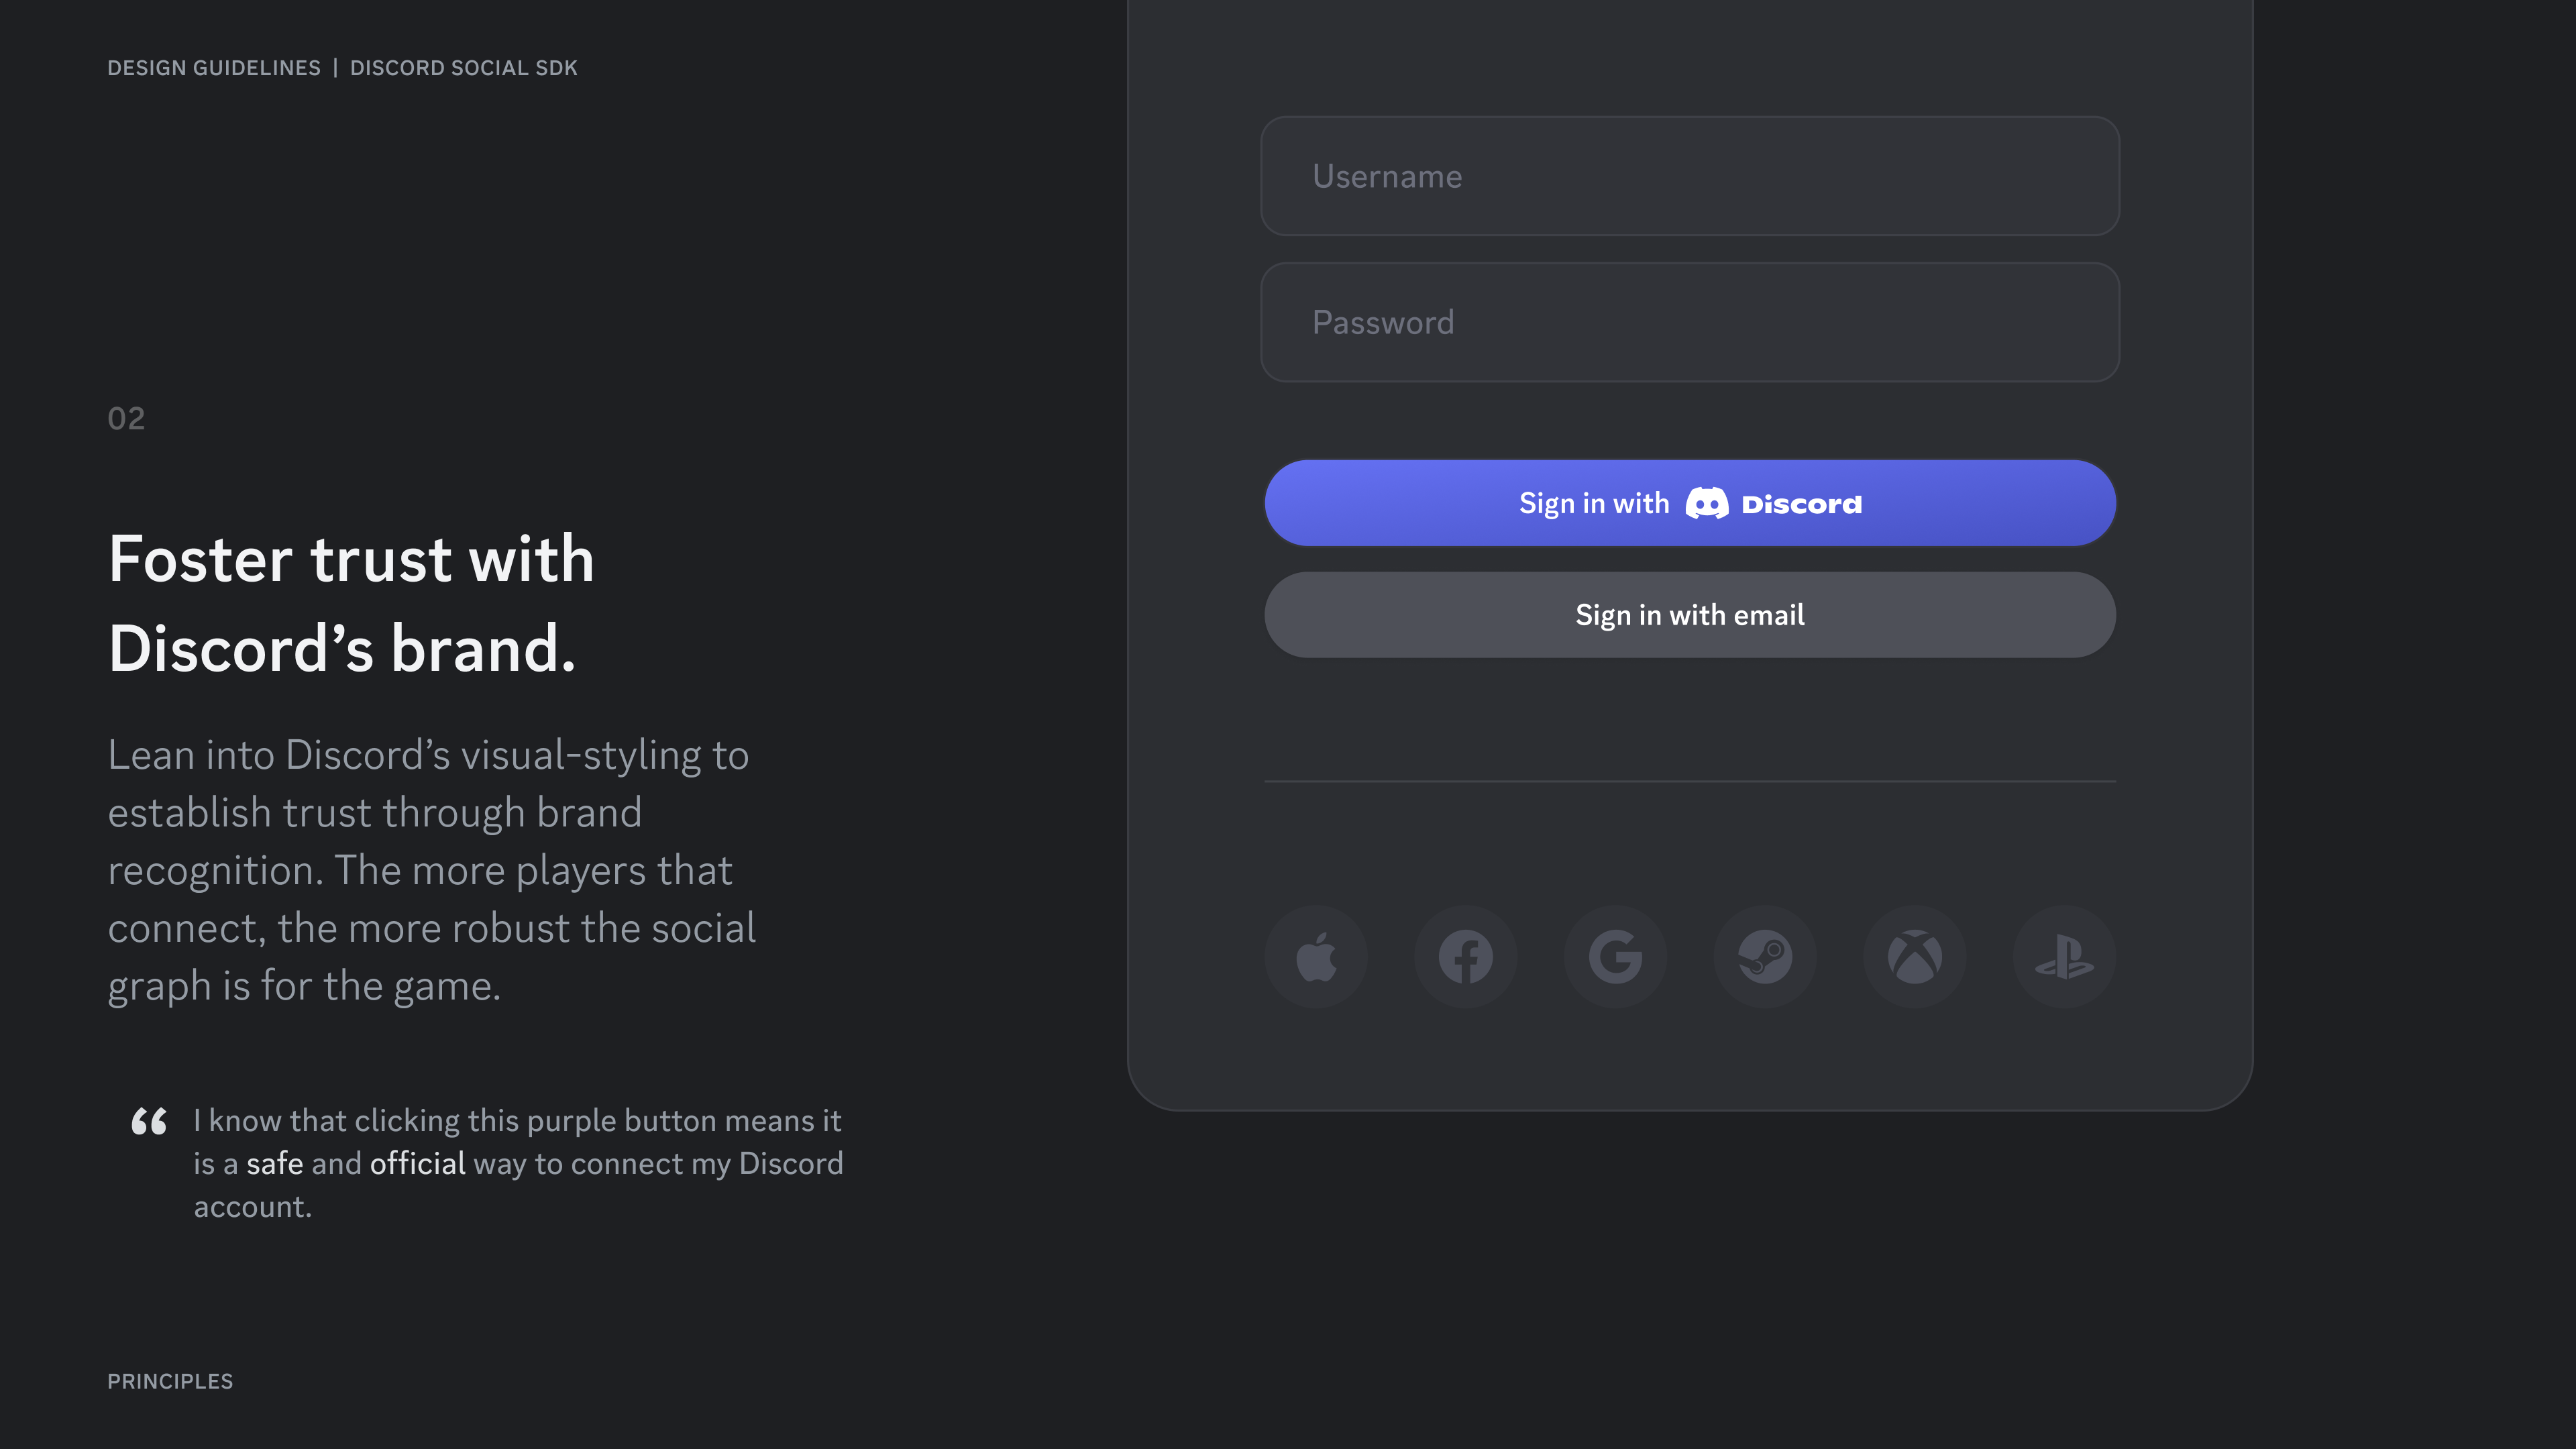This screenshot has height=1449, width=2576.
Task: Select the PlayStation sign-in icon
Action: [2064, 956]
